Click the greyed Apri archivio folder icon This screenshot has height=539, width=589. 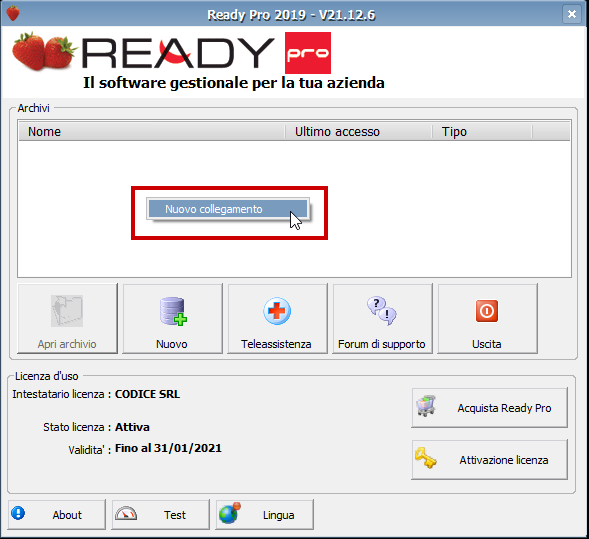[67, 311]
